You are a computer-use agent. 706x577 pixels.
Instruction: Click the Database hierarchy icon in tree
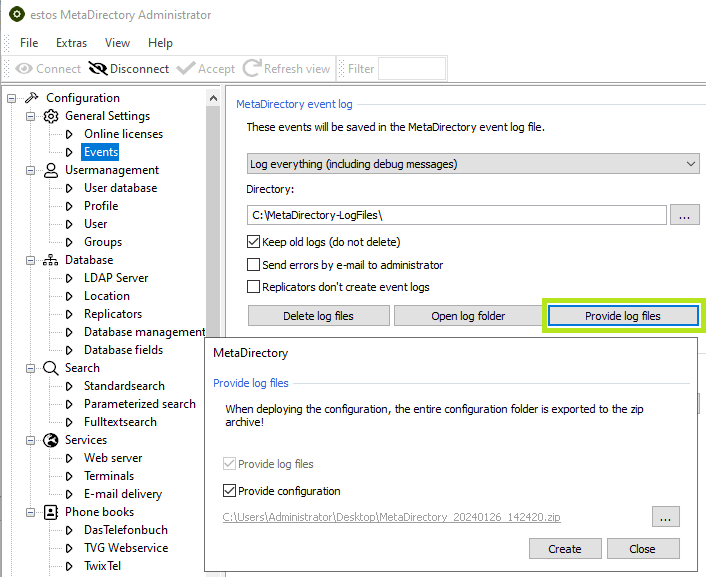[x=51, y=260]
